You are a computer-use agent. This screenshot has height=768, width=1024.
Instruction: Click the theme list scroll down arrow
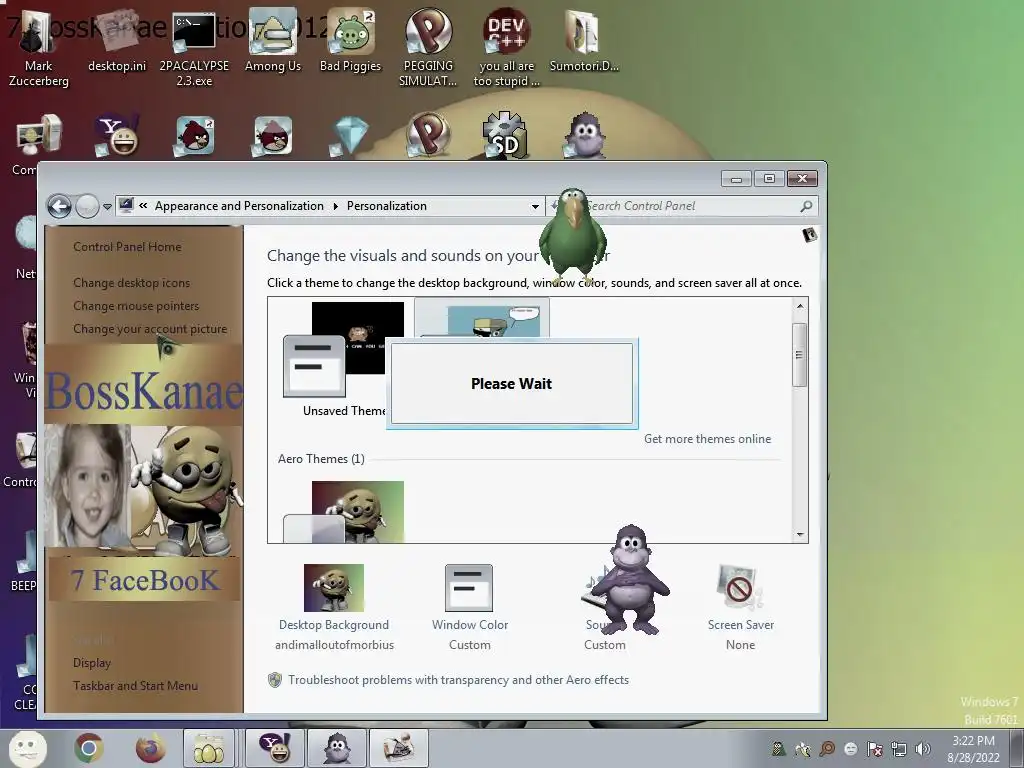point(800,535)
